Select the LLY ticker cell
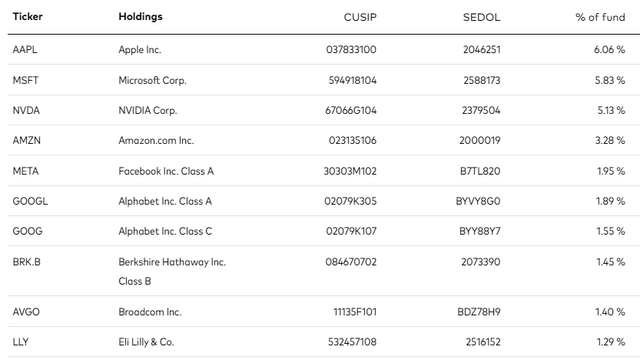The image size is (640, 360). click(20, 342)
